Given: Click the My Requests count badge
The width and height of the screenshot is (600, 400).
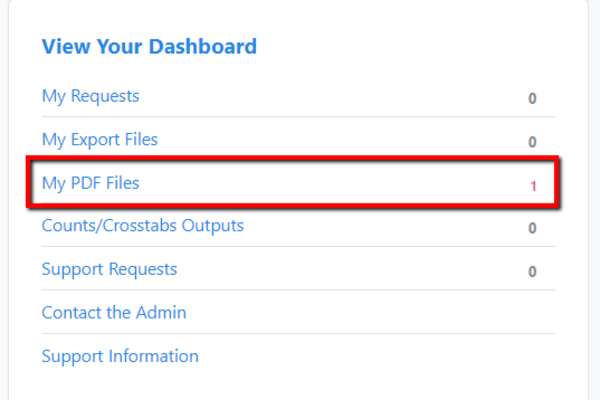Looking at the screenshot, I should coord(532,99).
